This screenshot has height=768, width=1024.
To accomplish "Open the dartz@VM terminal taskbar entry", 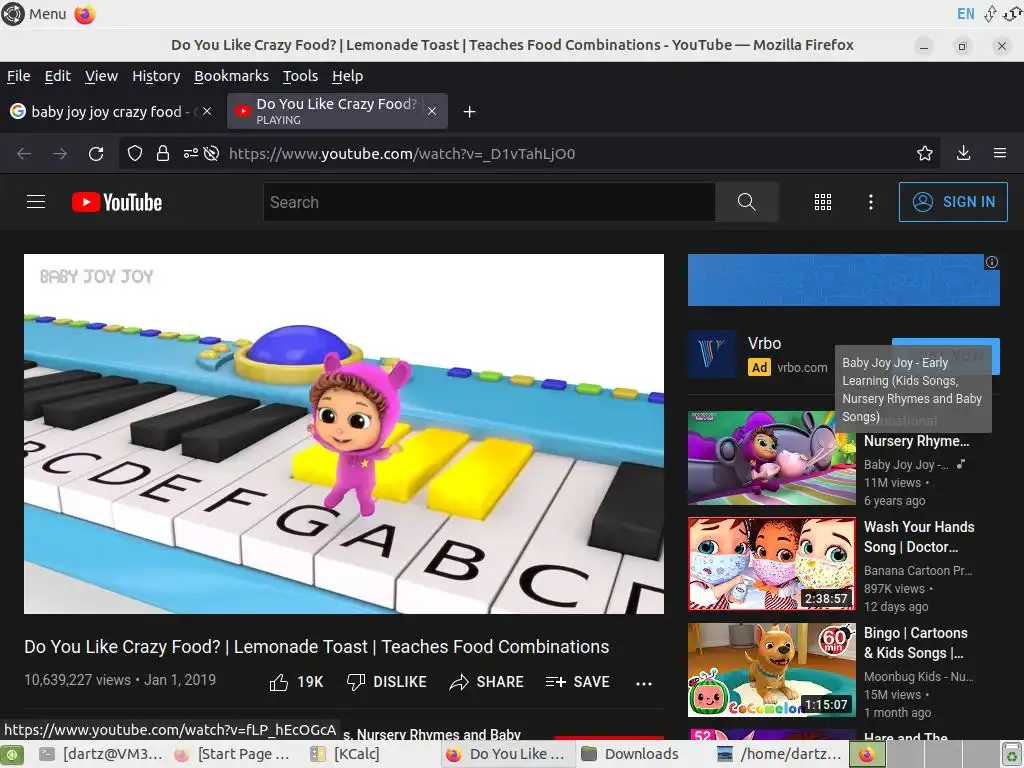I will click(101, 754).
